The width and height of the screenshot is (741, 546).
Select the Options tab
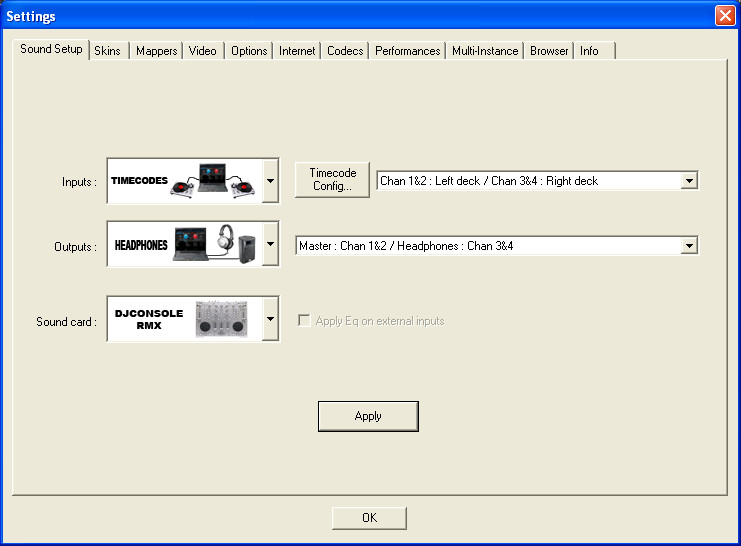249,51
